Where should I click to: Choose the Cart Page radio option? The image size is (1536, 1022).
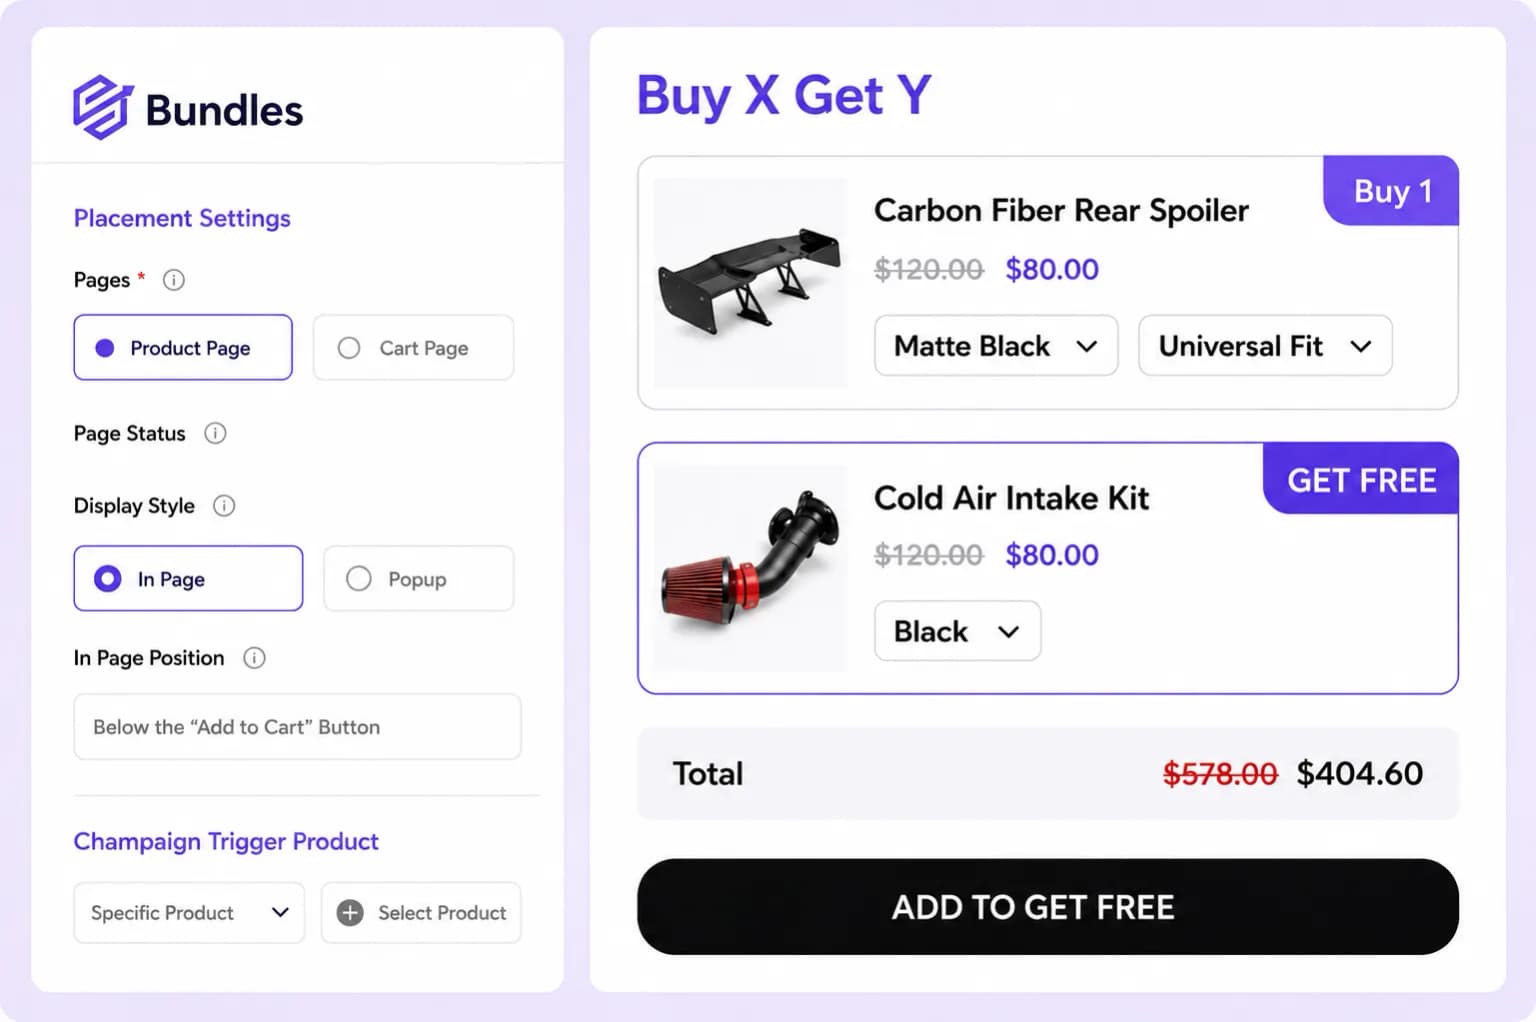pyautogui.click(x=413, y=348)
